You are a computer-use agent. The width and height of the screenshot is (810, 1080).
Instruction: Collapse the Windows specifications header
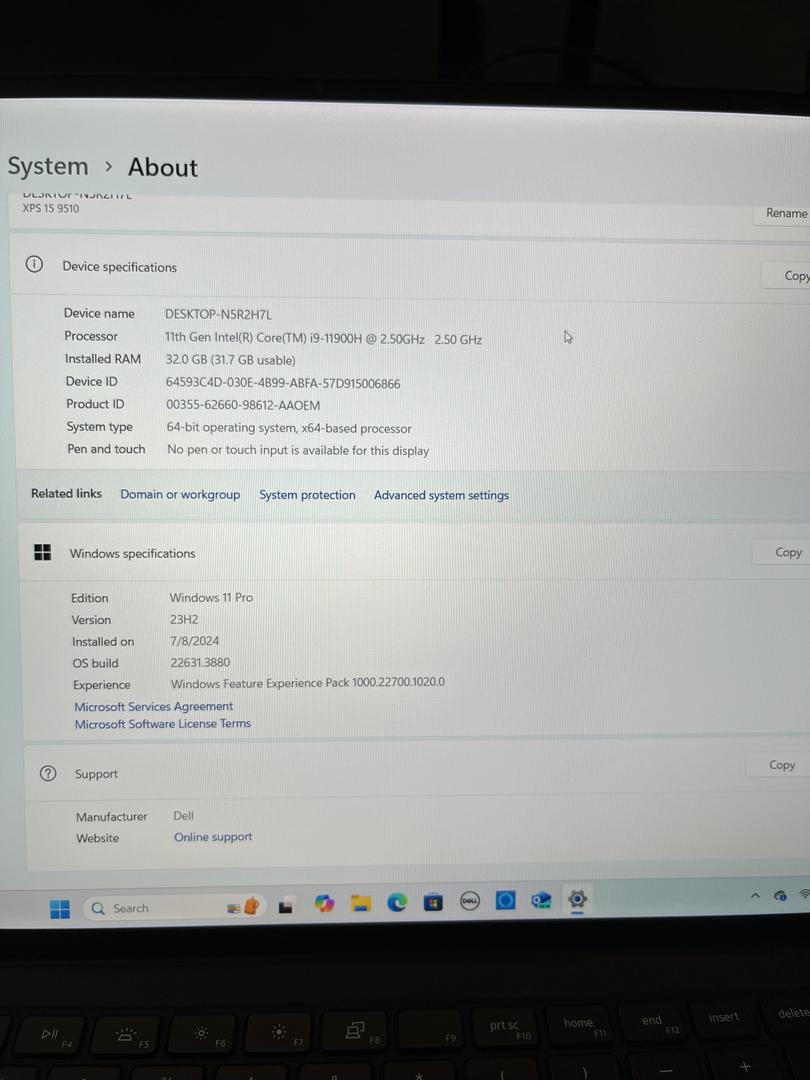coord(414,552)
